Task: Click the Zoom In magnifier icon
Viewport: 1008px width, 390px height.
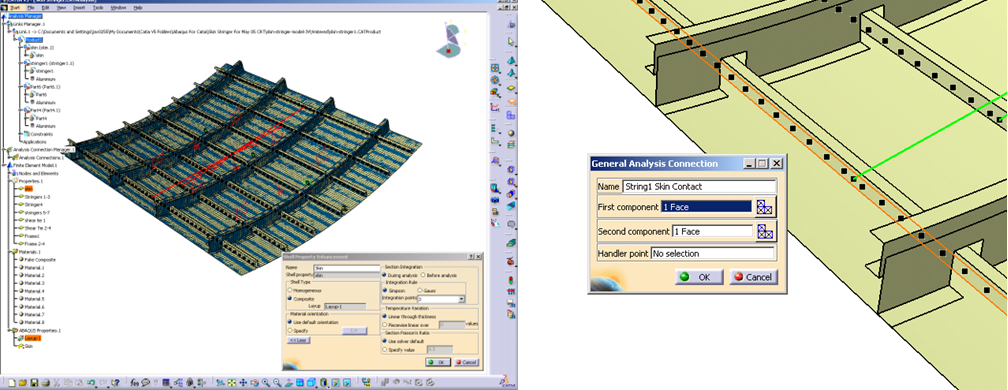Action: (x=266, y=383)
